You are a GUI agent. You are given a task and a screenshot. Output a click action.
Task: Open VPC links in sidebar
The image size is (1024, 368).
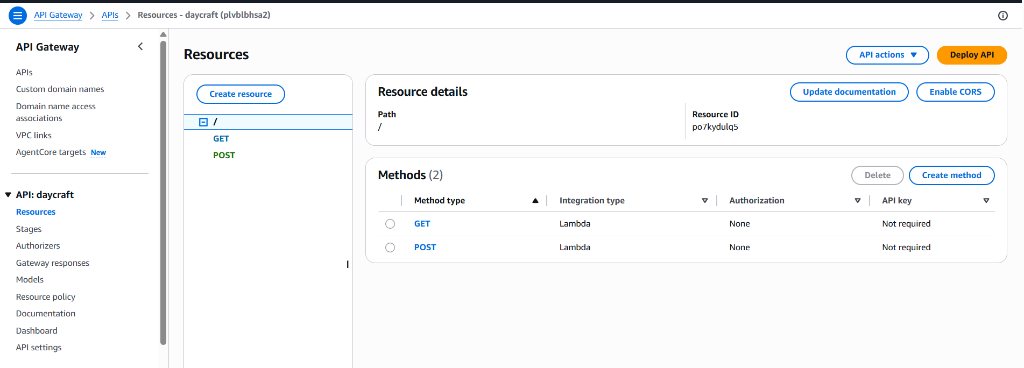click(x=33, y=135)
